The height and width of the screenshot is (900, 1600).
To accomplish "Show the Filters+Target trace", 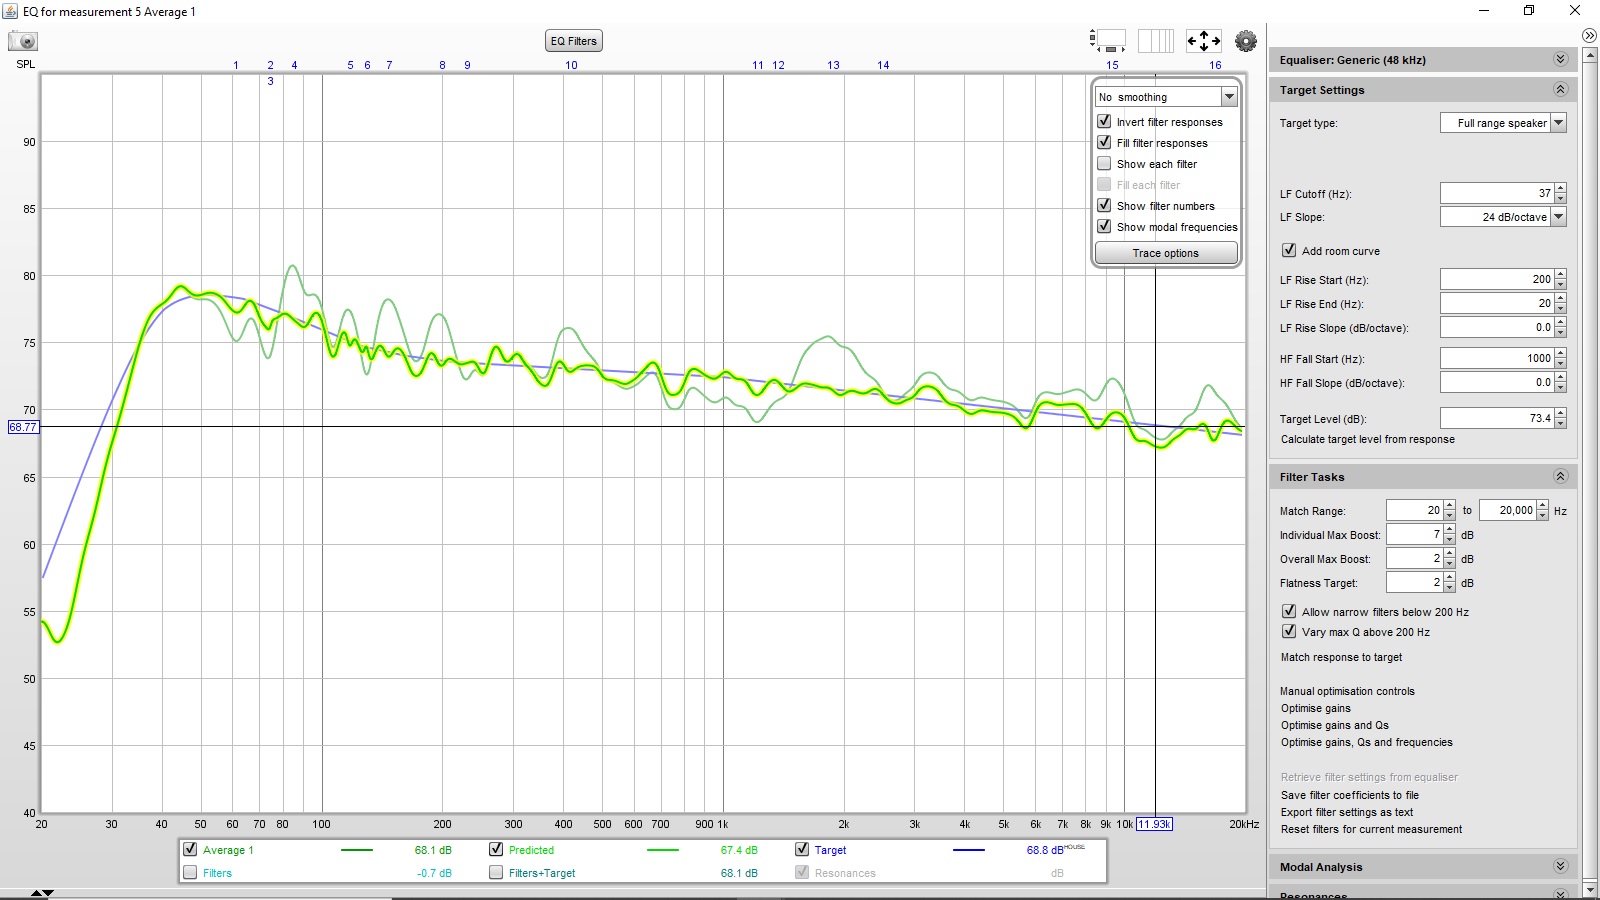I will pos(496,872).
